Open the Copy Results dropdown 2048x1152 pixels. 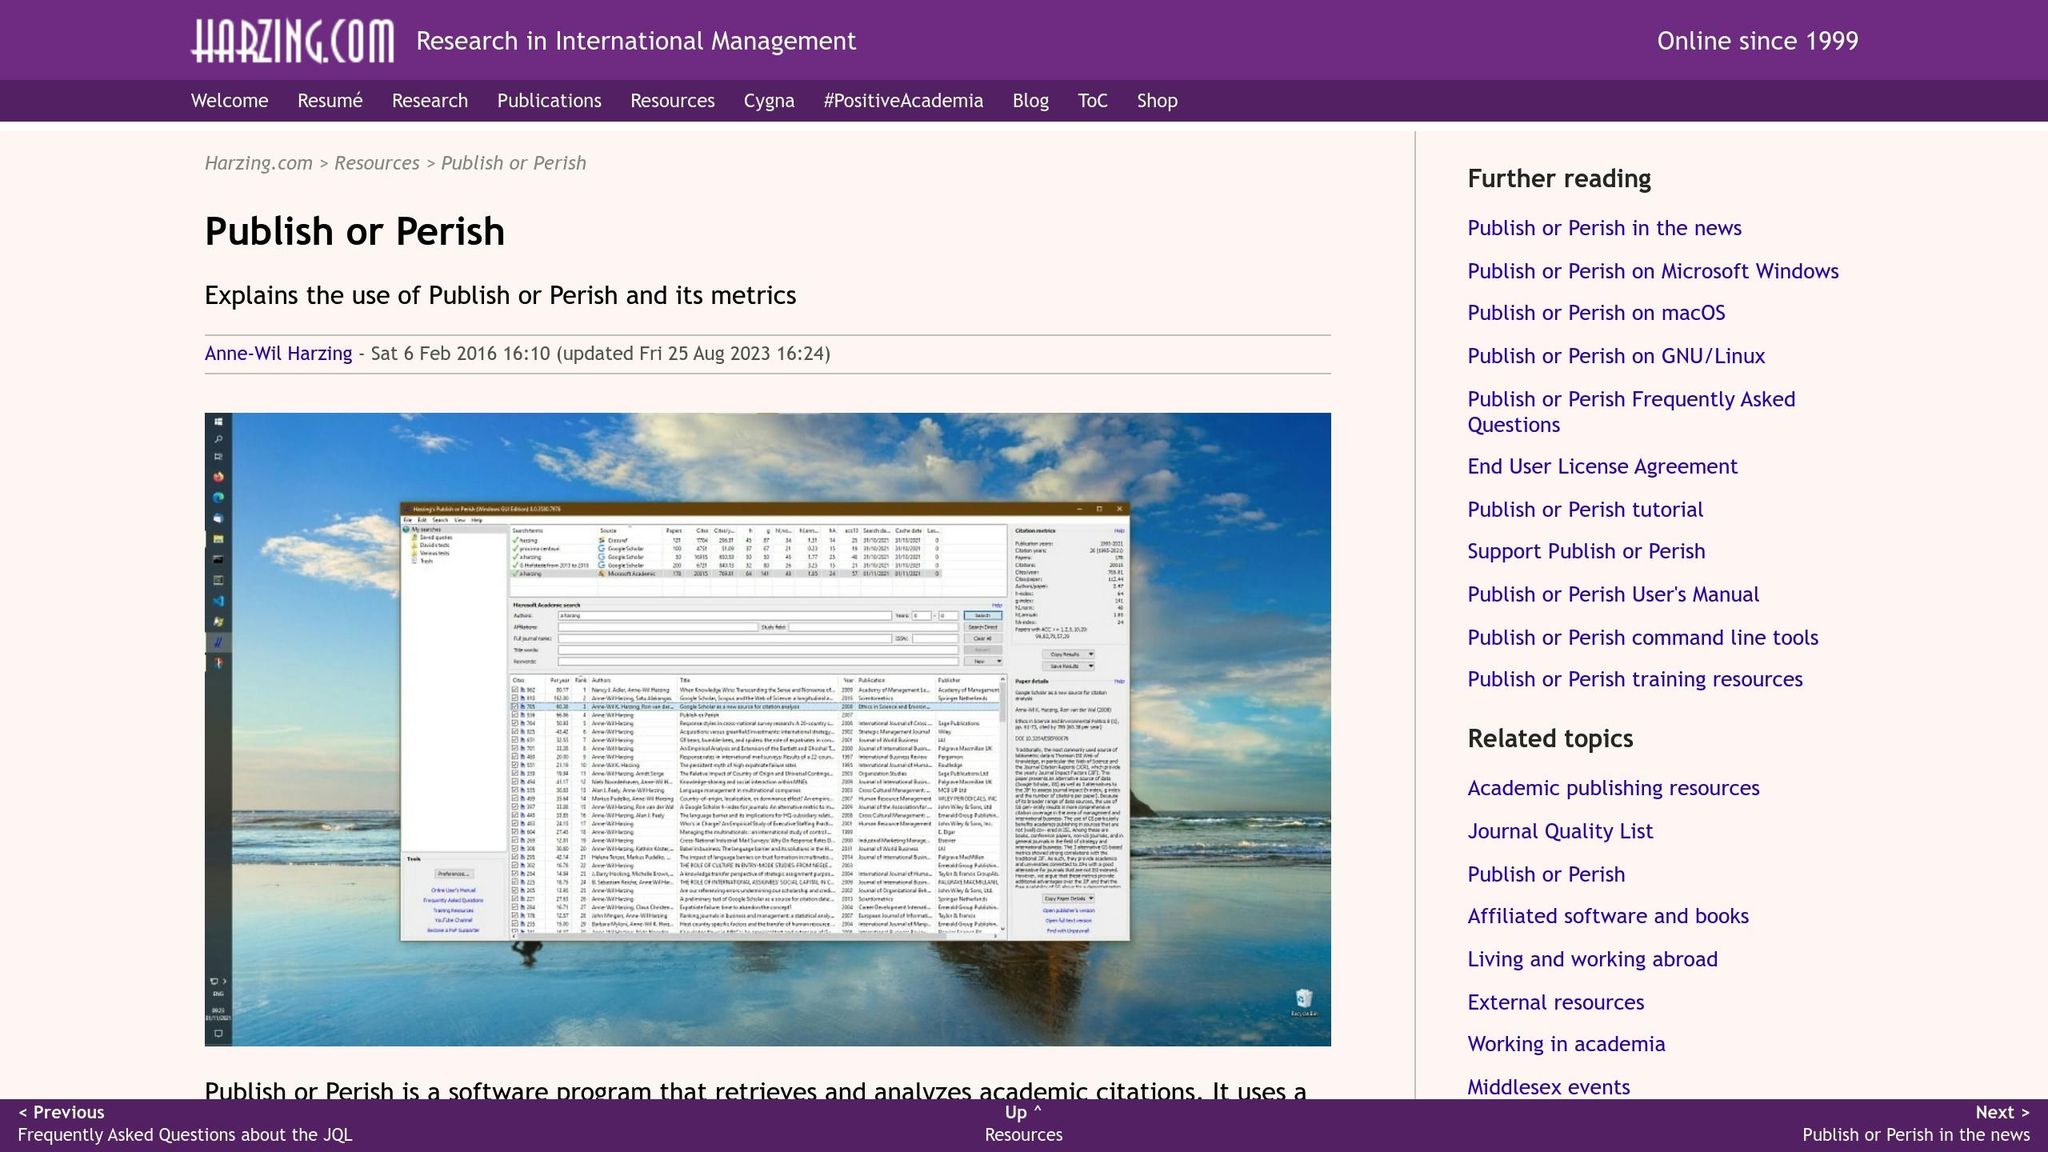1066,654
